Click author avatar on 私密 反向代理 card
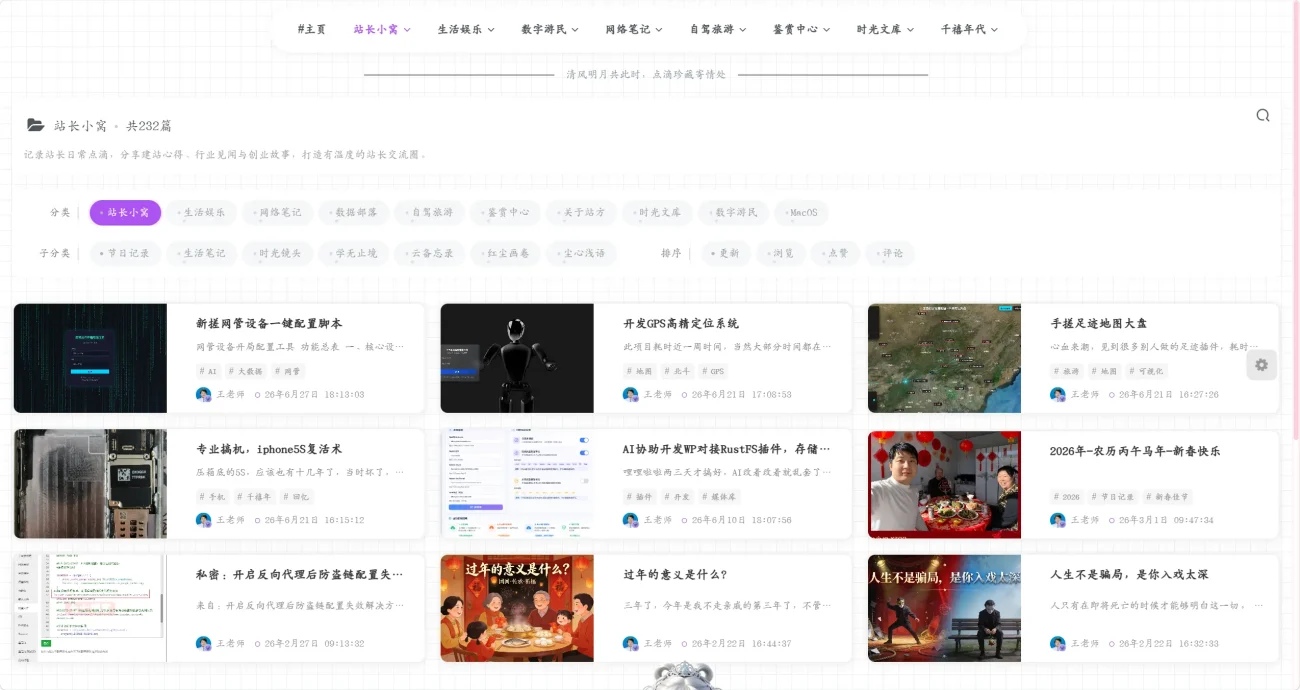Screen dimensions: 1300x690 tap(204, 644)
